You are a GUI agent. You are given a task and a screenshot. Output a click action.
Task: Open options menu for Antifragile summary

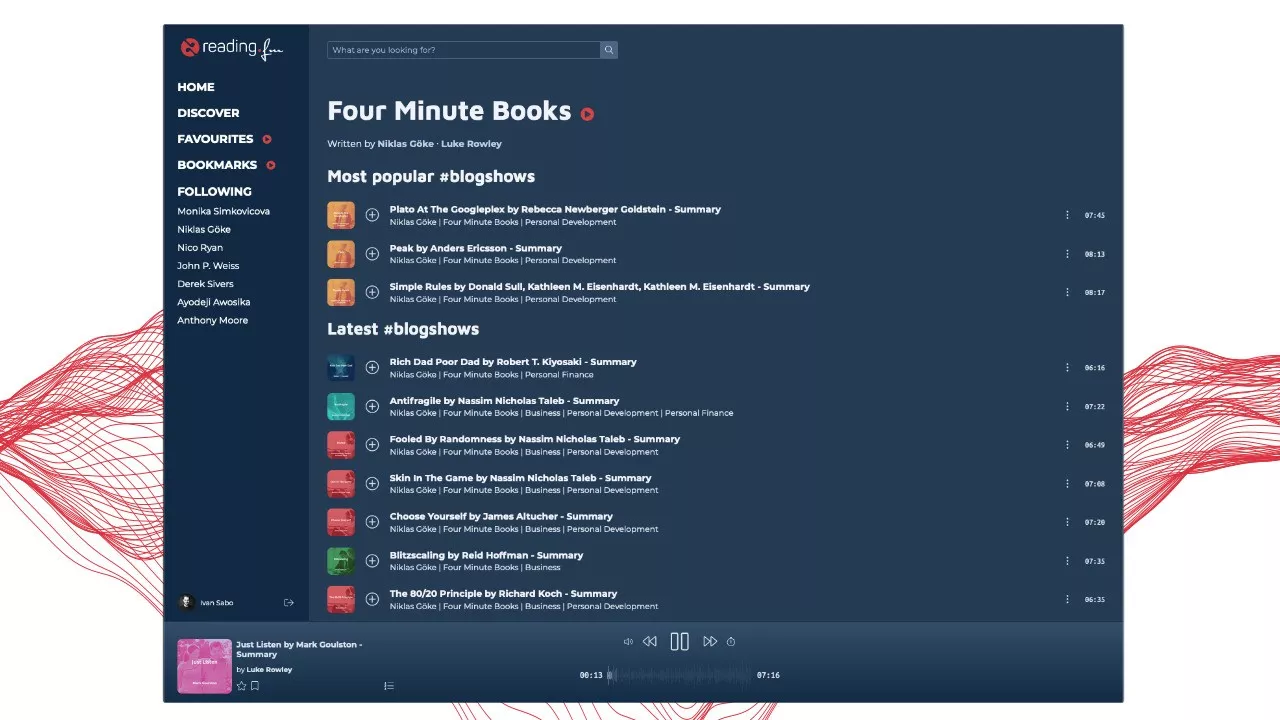coord(1067,407)
